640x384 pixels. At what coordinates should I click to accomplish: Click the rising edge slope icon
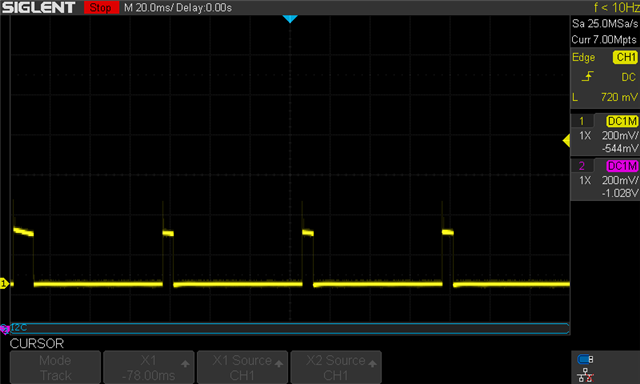pyautogui.click(x=587, y=76)
